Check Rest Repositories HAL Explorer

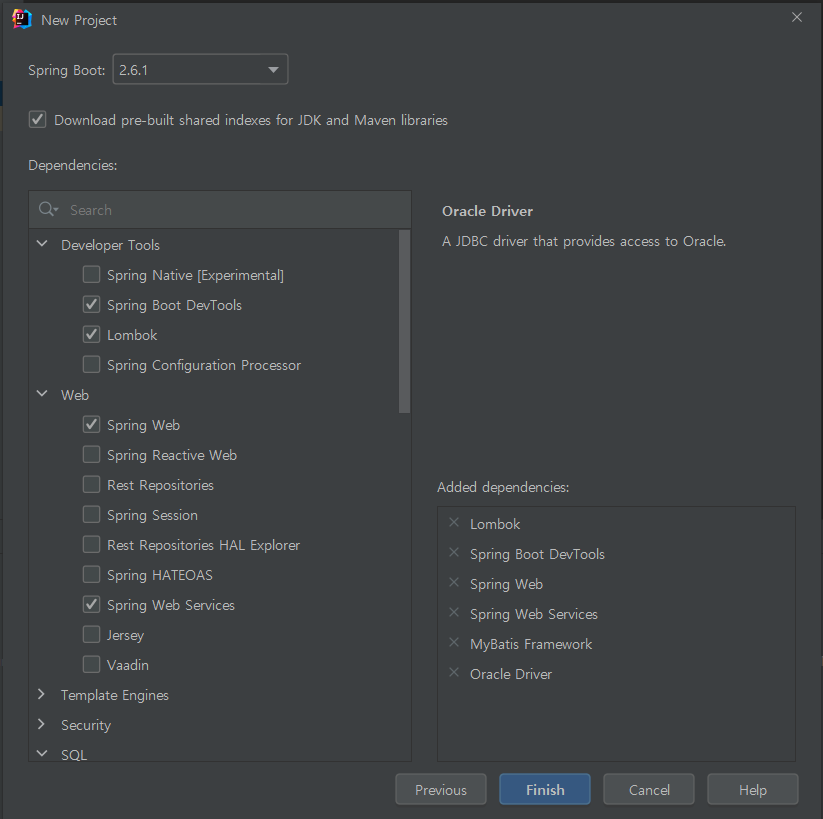91,544
